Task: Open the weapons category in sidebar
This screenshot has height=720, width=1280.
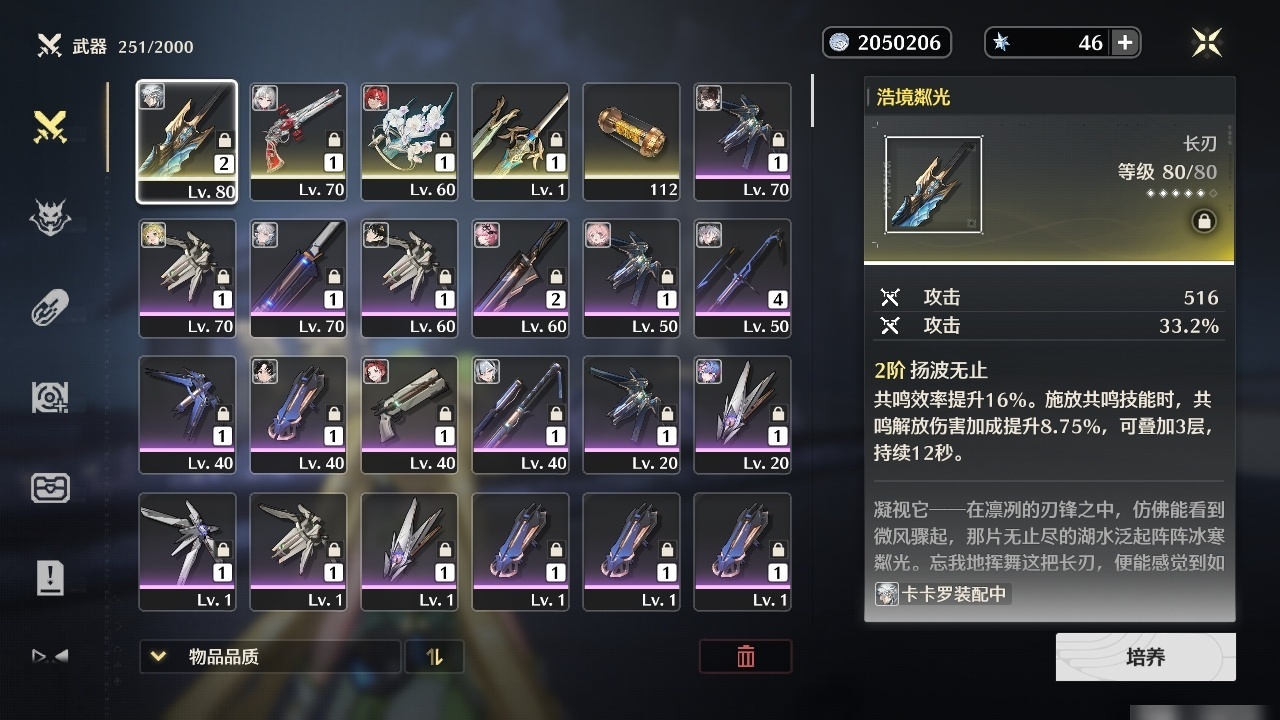Action: [50, 126]
